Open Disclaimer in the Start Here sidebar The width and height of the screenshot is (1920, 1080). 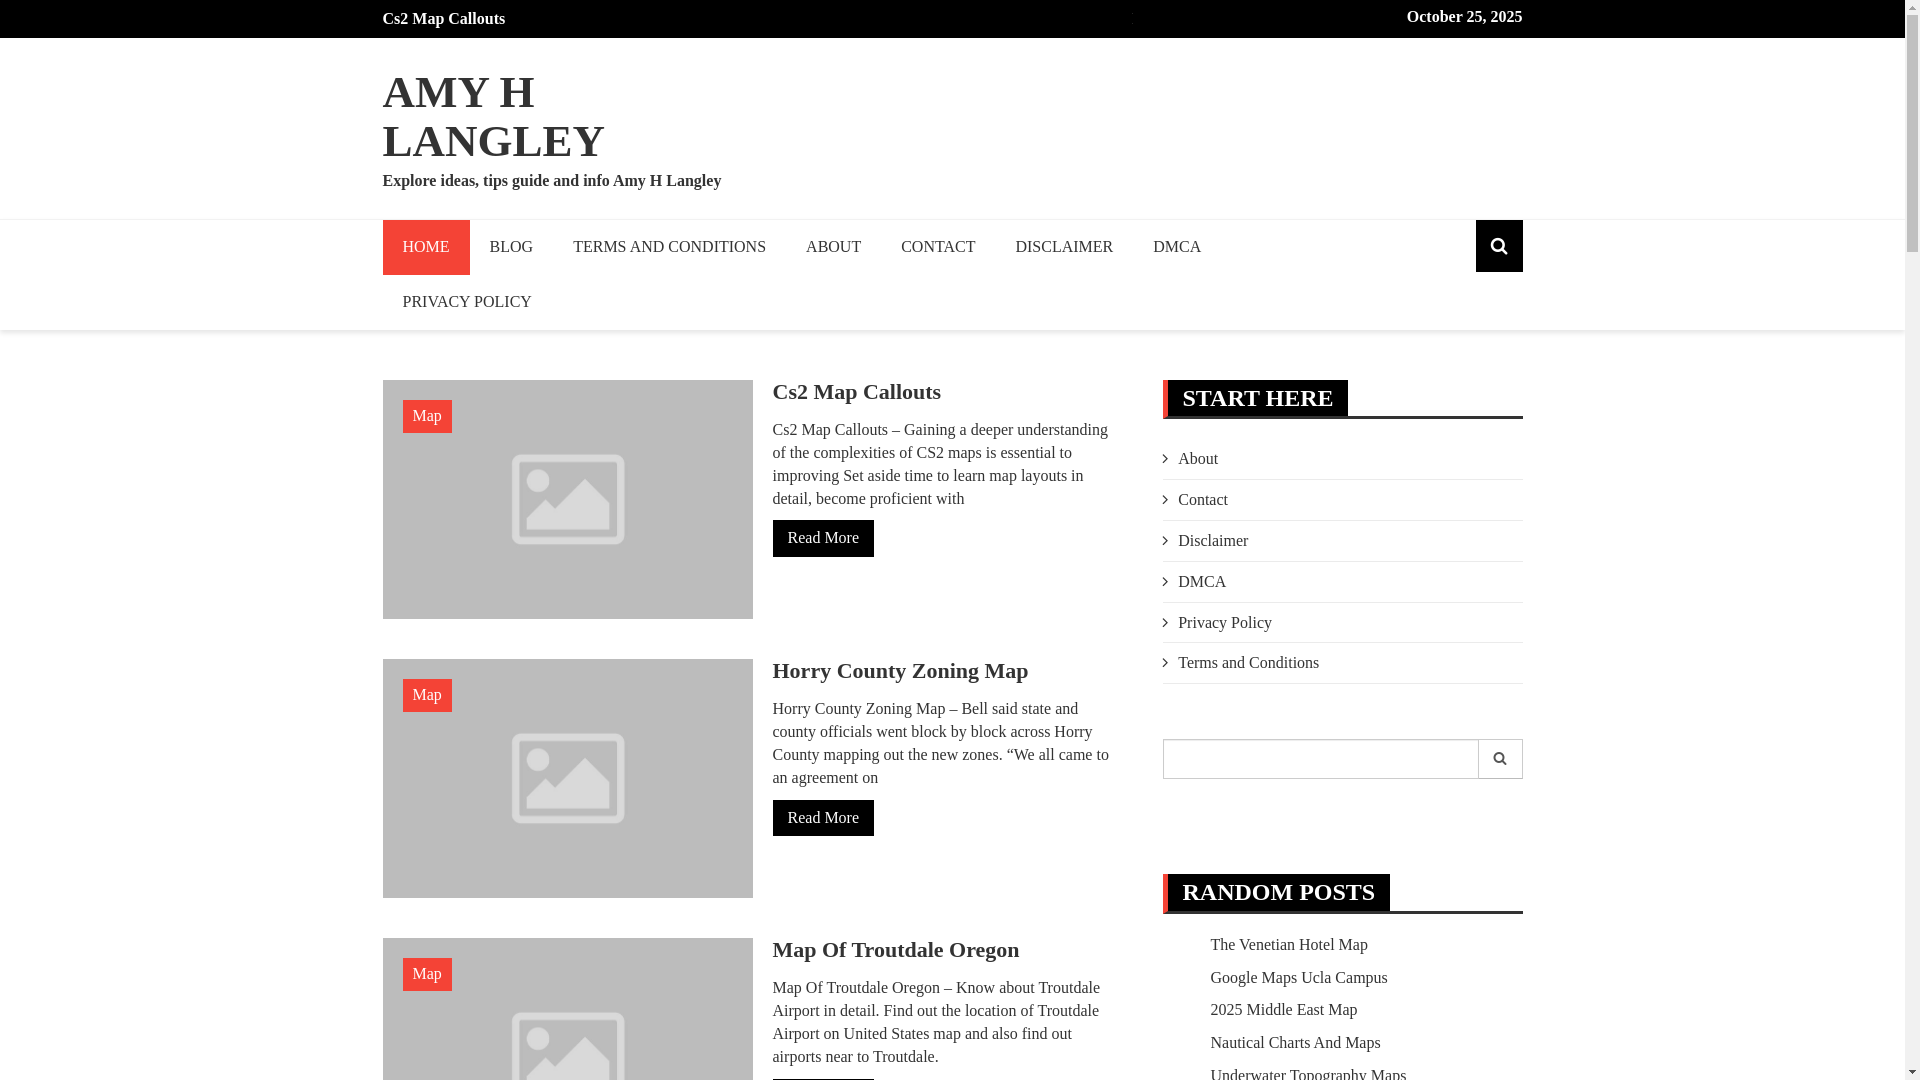click(x=1212, y=541)
